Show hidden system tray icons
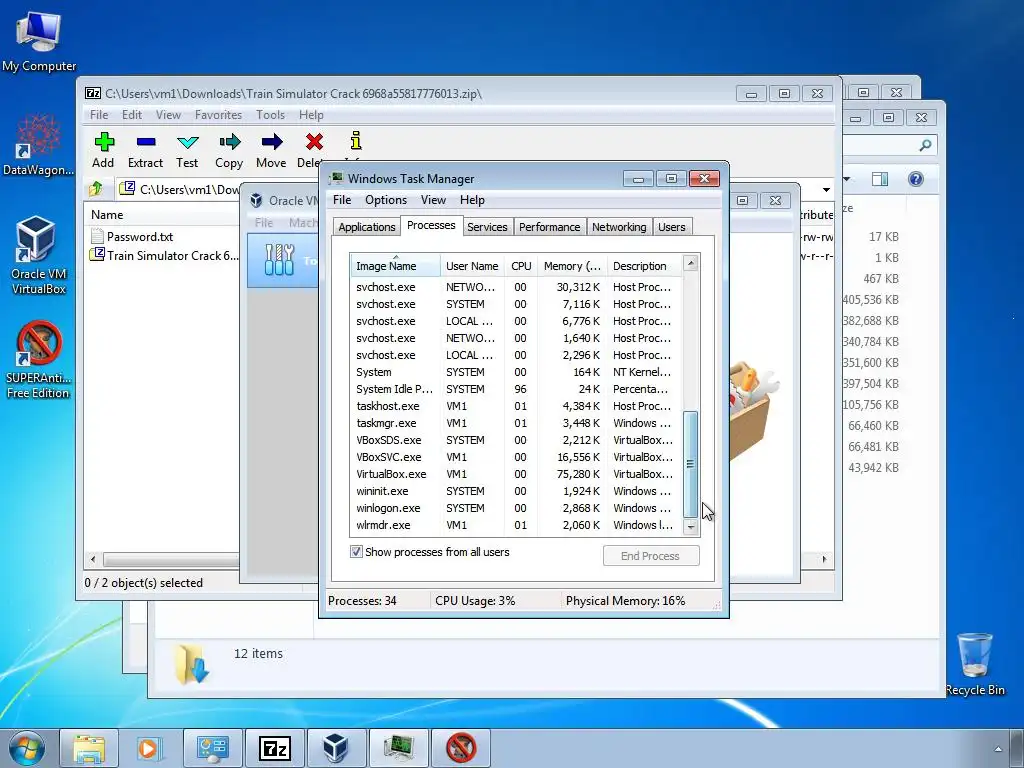The image size is (1024, 768). (998, 749)
